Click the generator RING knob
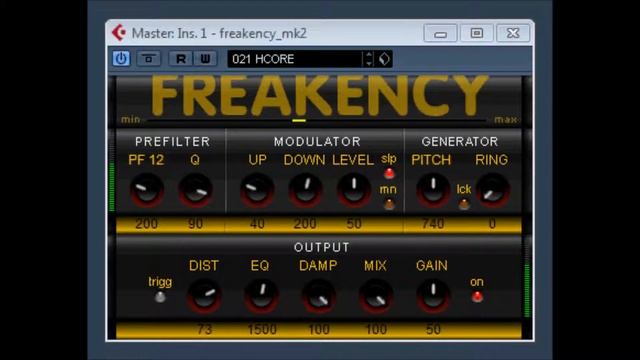Screen dimensions: 640x360 493,190
